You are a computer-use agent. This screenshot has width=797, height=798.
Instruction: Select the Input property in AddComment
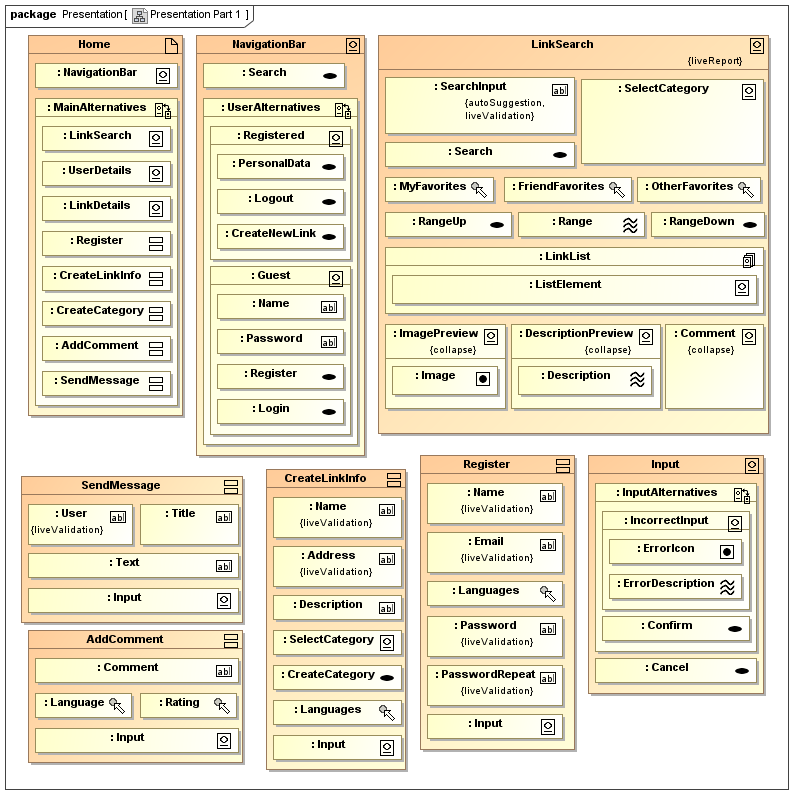point(136,741)
